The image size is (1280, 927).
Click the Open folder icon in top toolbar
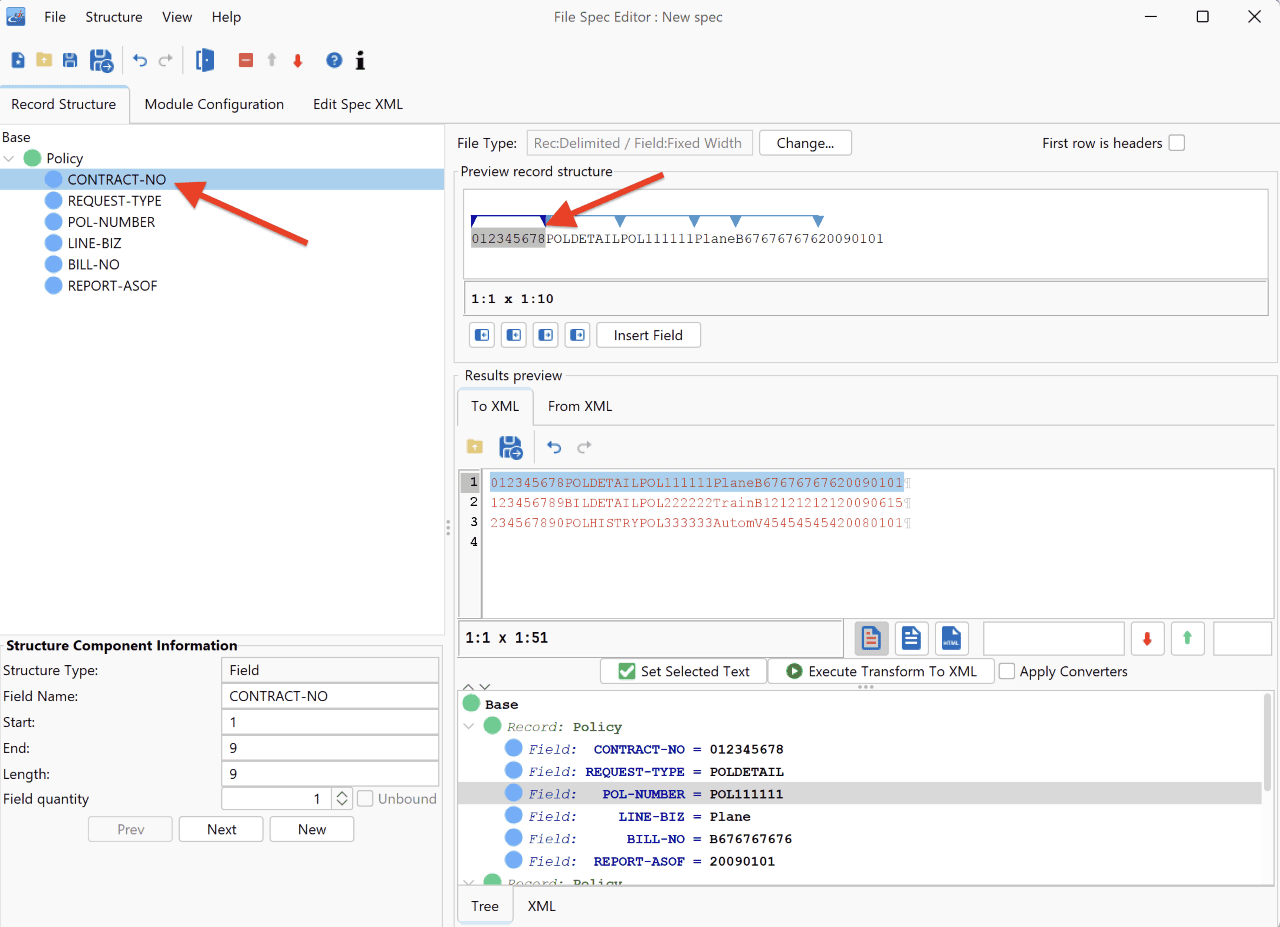tap(44, 61)
